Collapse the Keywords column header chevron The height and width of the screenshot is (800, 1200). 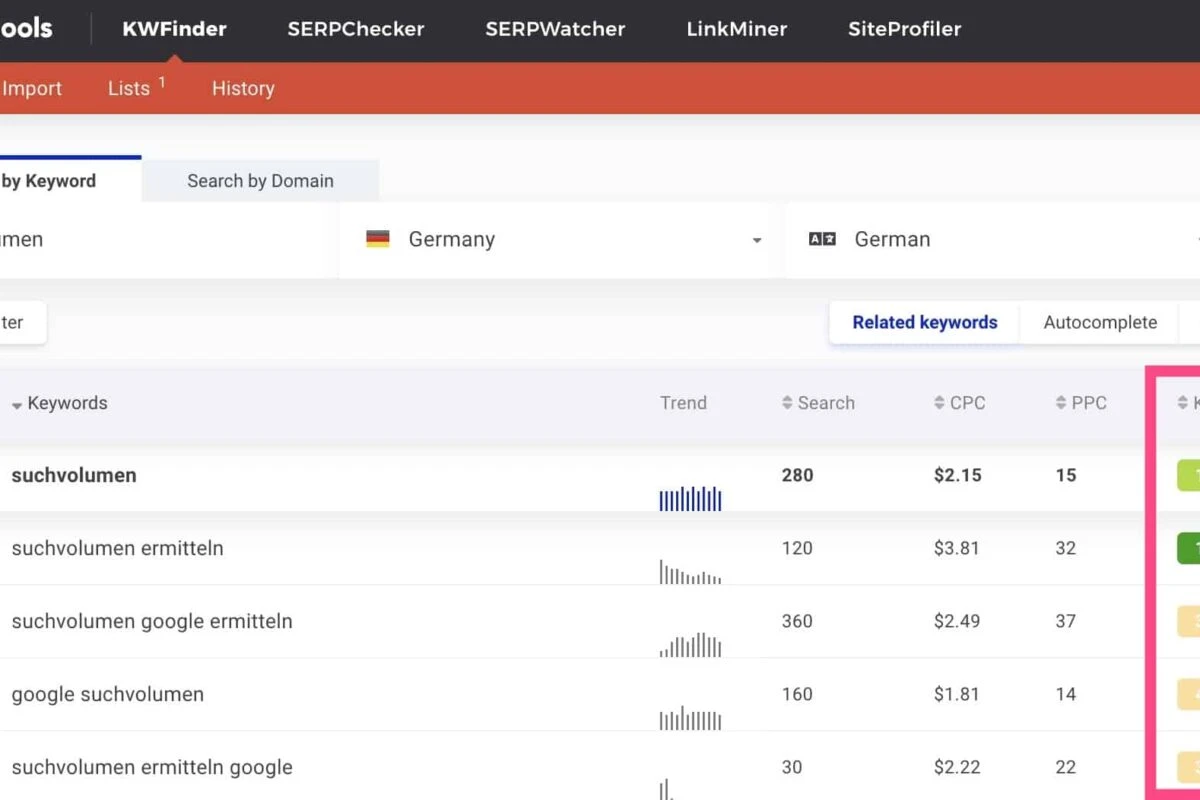[x=17, y=404]
